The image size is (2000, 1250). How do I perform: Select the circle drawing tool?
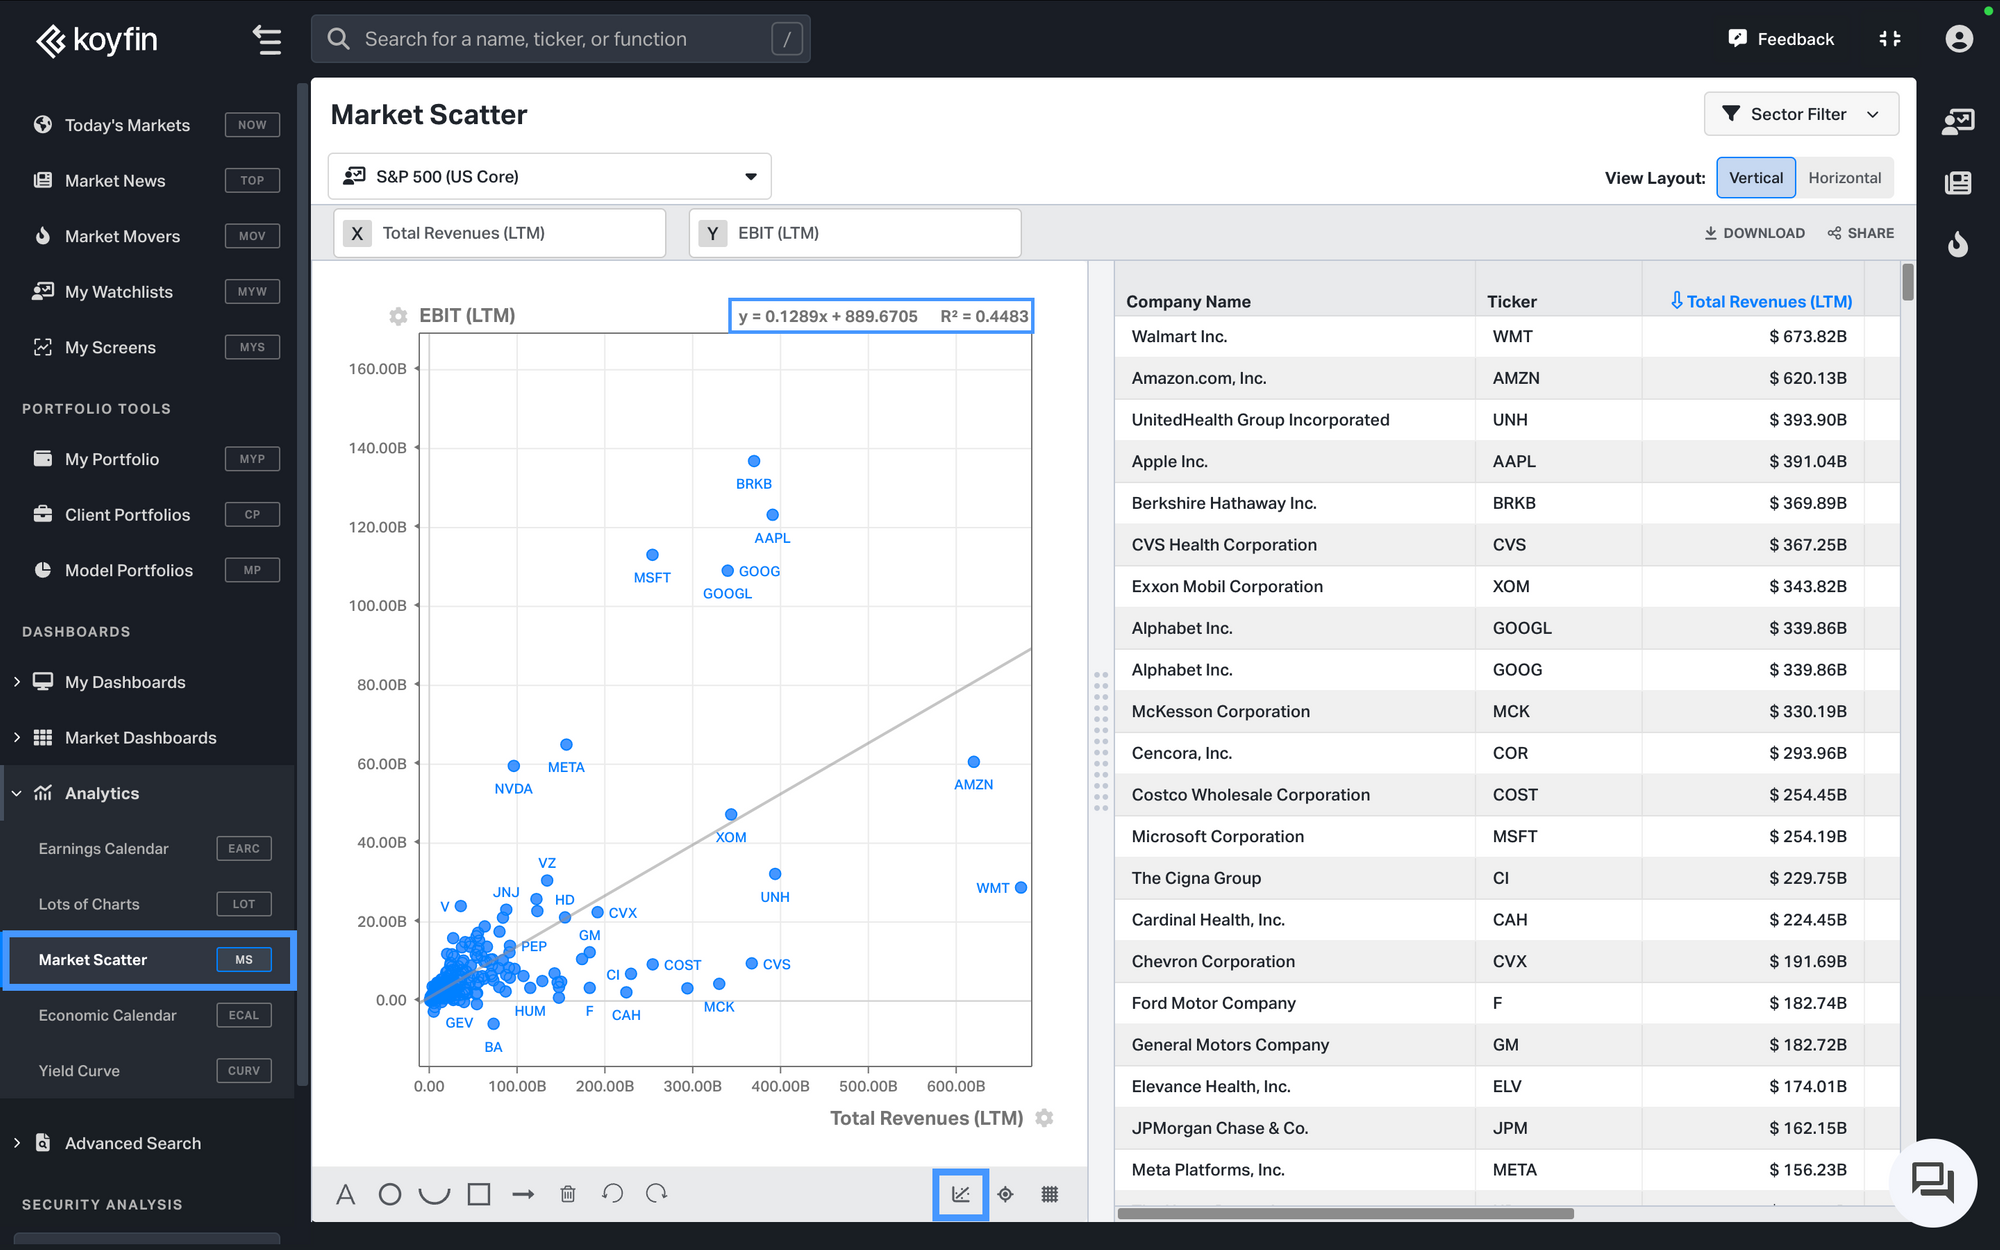pos(390,1194)
